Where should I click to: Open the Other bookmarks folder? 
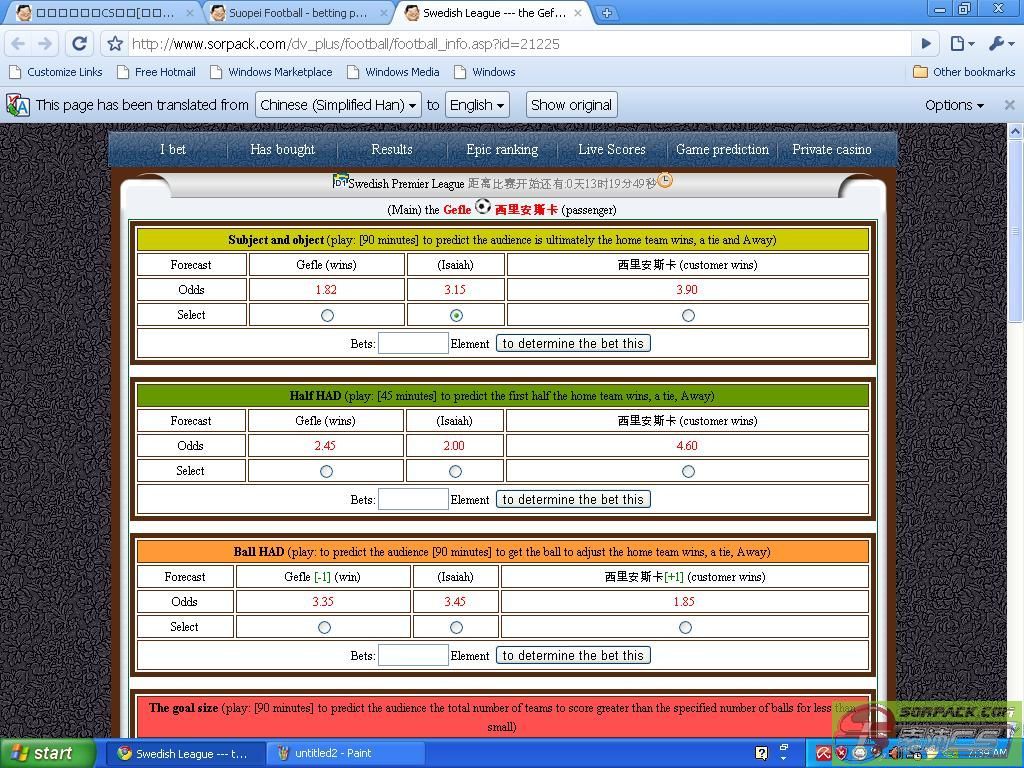tap(964, 72)
